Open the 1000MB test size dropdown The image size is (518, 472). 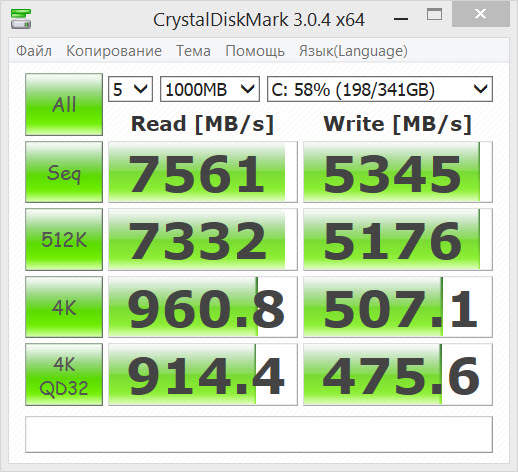point(210,89)
